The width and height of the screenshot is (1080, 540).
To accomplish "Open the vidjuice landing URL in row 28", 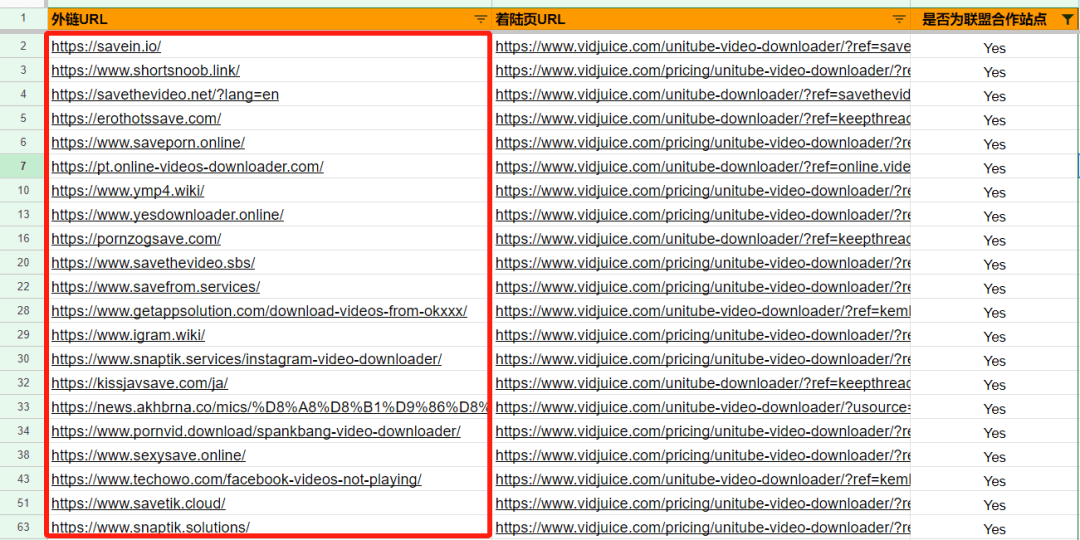I will [x=703, y=311].
